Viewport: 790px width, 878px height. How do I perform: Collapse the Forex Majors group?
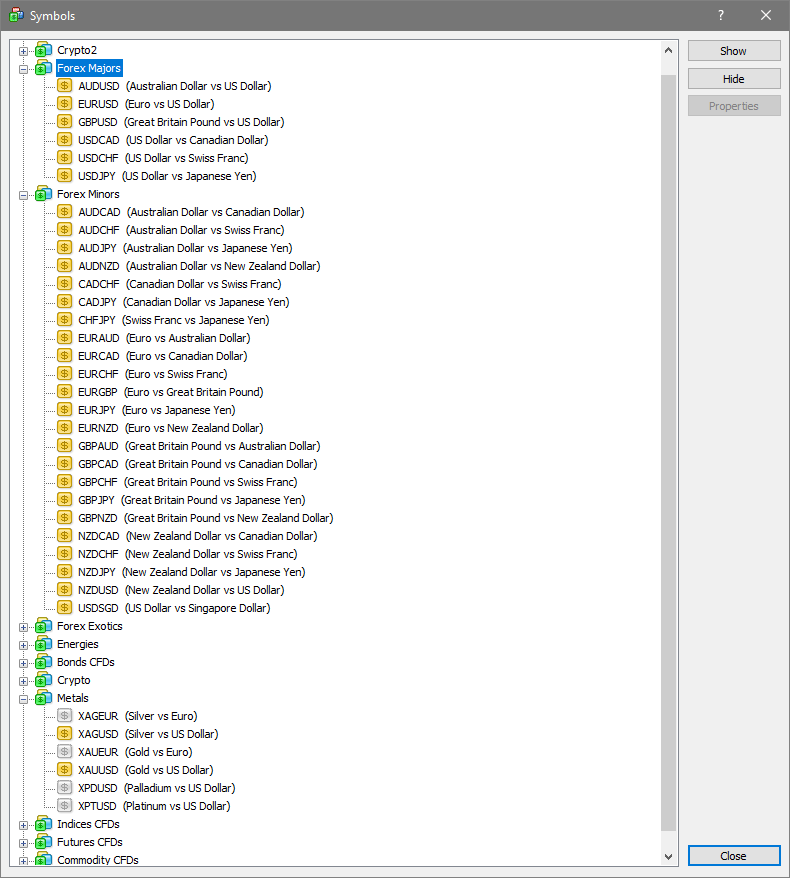[25, 69]
